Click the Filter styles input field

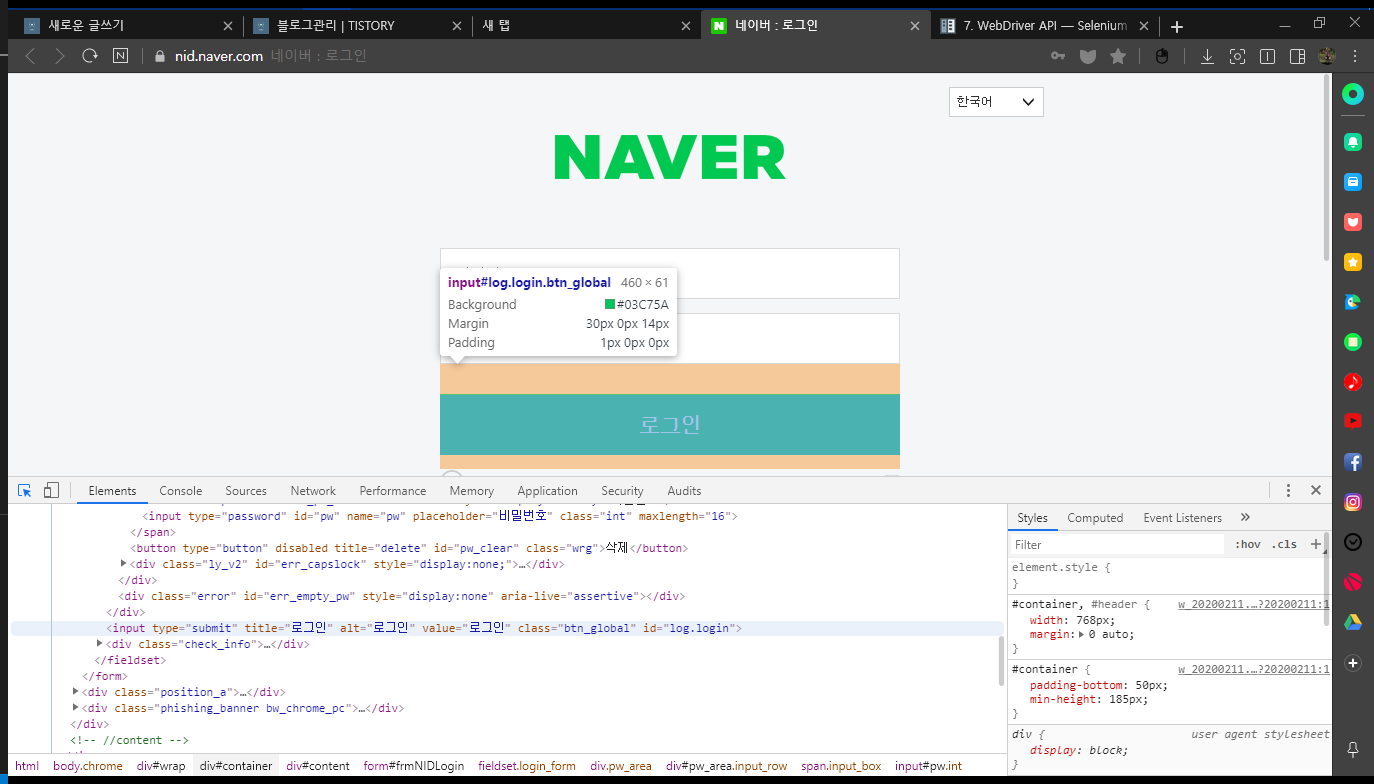(x=1117, y=544)
